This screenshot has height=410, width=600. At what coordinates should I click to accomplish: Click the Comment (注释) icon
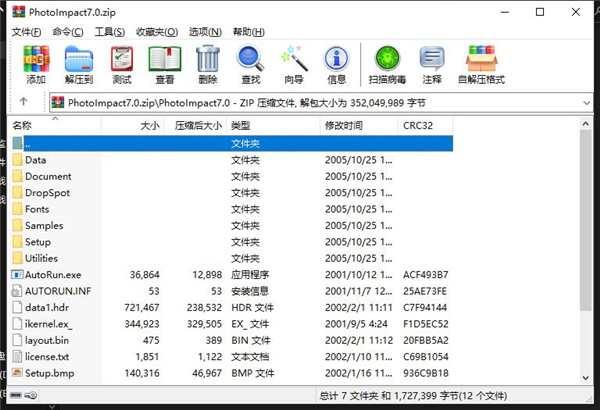pos(432,59)
